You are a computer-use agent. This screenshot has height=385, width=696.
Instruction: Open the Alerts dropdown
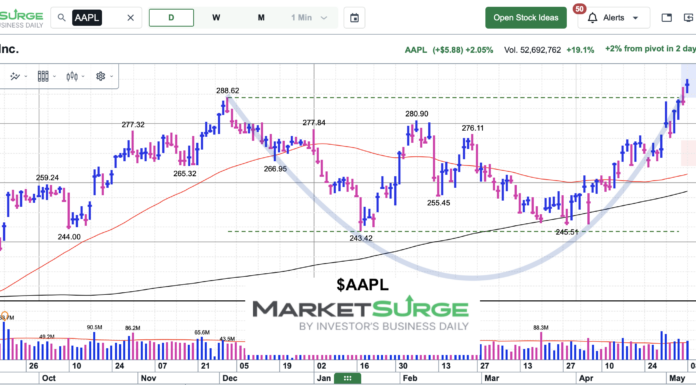click(x=614, y=18)
